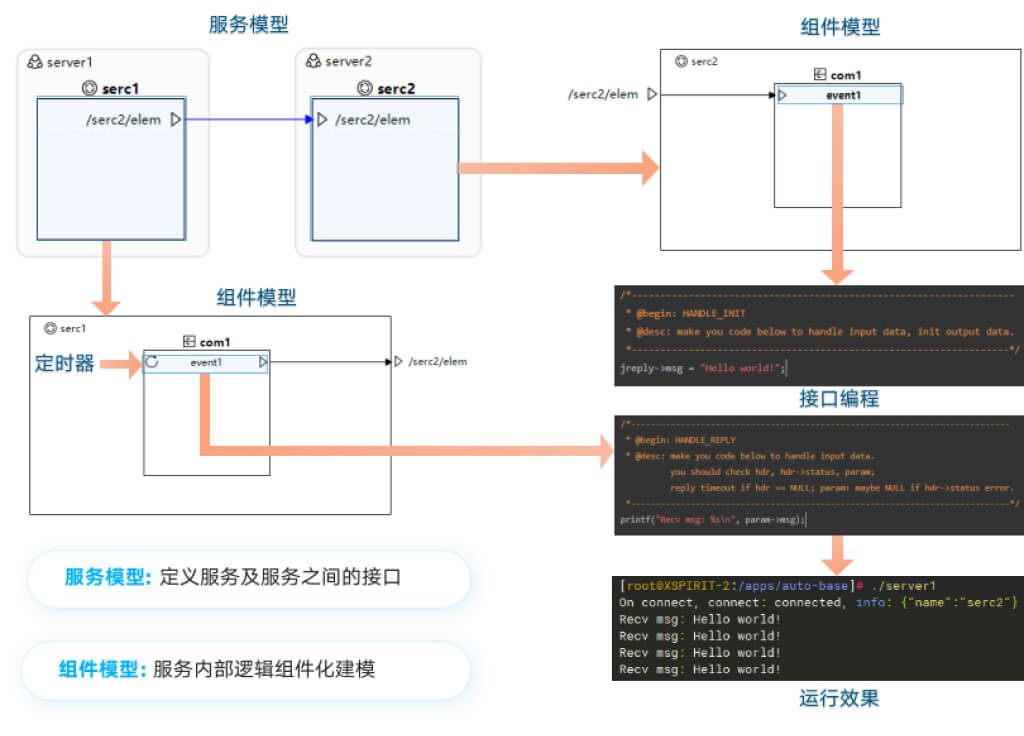
Task: Click the printf "Recv msg" code line
Action: tap(713, 520)
